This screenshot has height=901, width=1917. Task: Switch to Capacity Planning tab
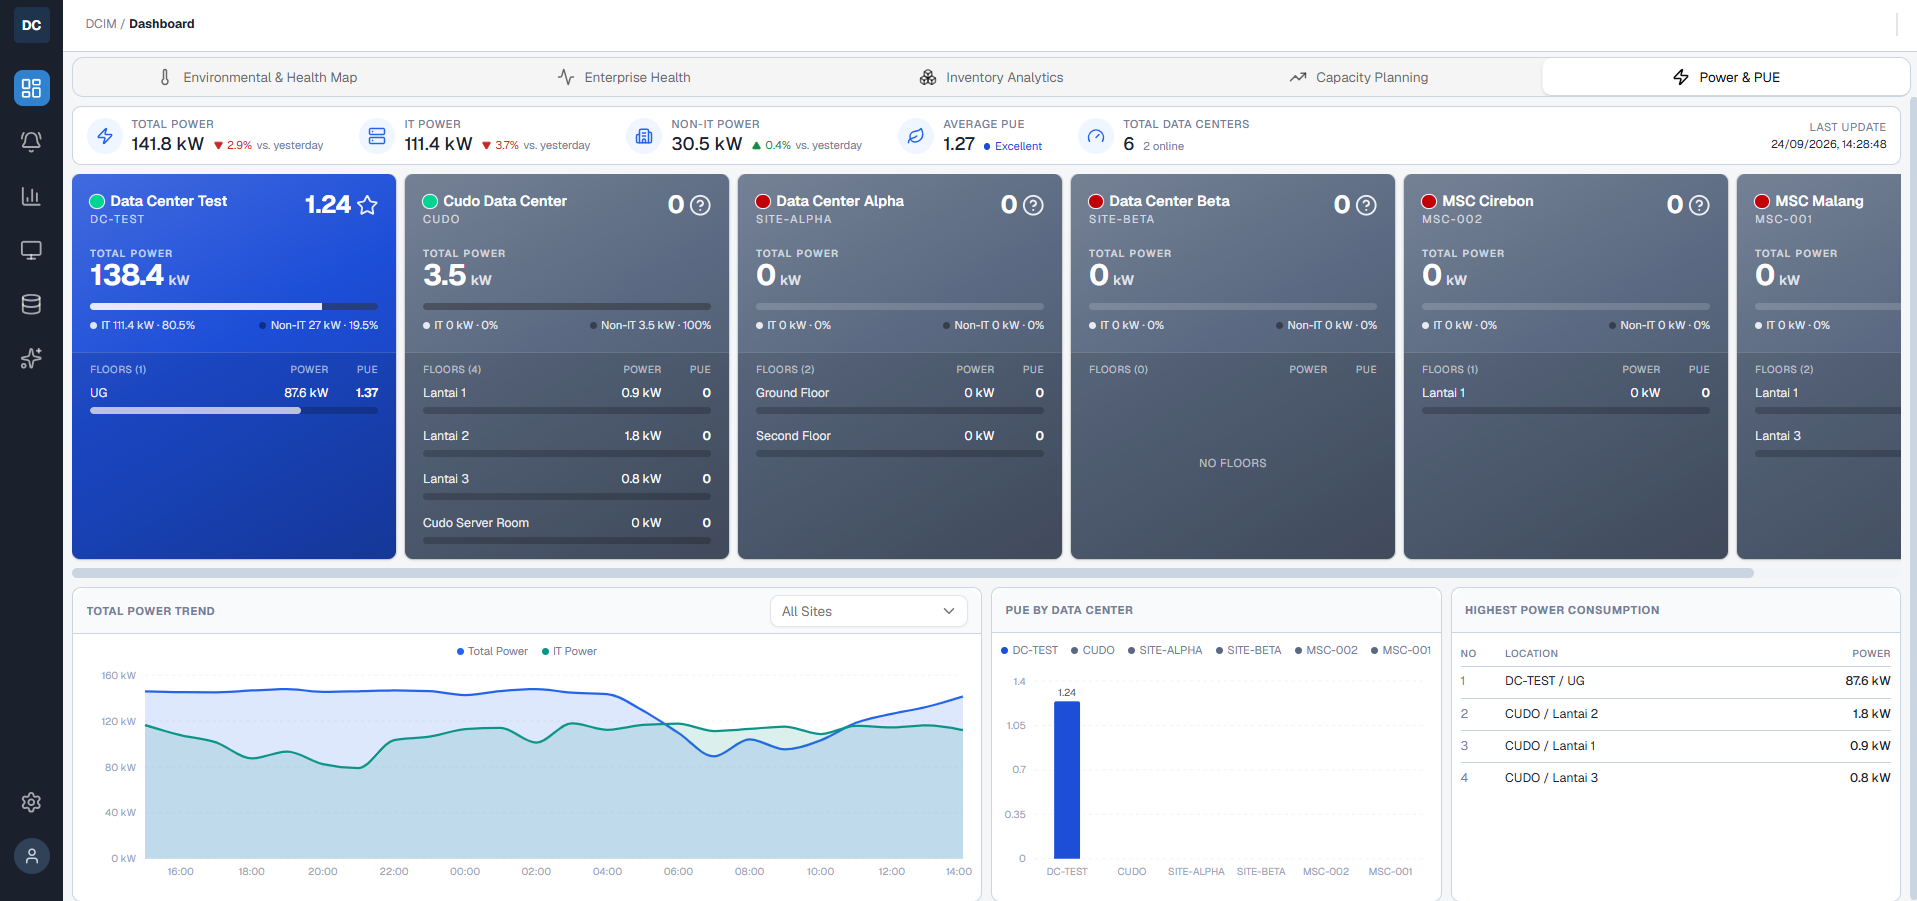[x=1358, y=77]
